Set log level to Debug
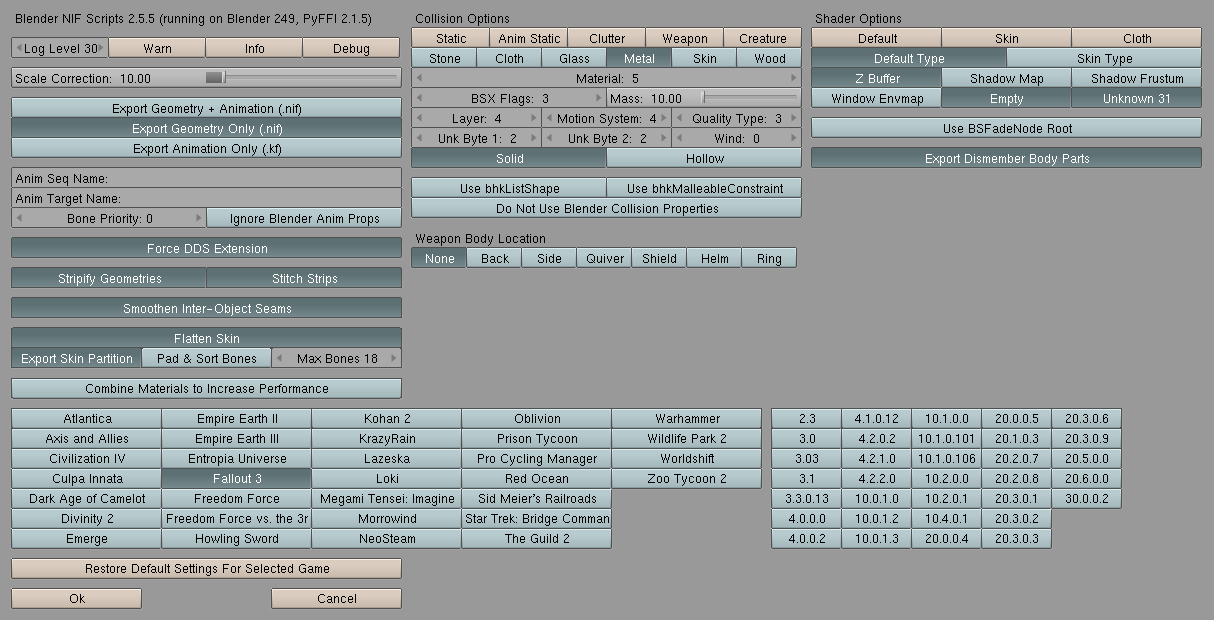The height and width of the screenshot is (620, 1214). pos(351,48)
